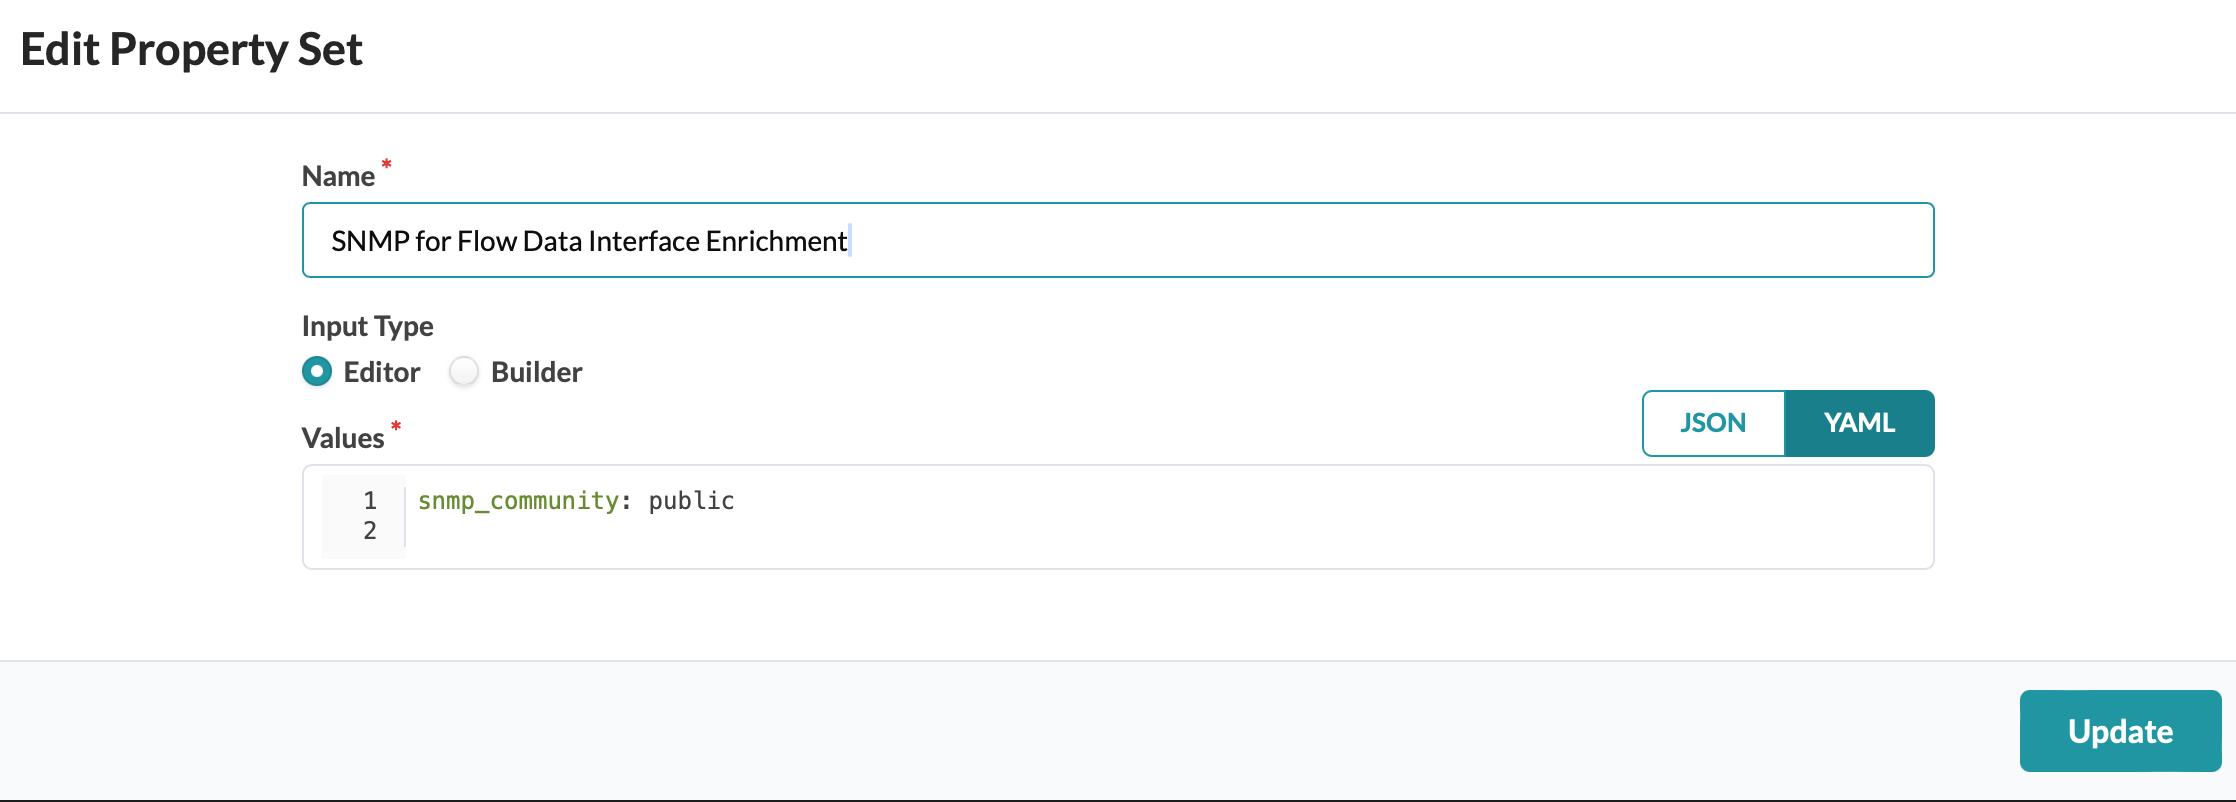Screen dimensions: 2236x802
Task: Select the Editor input type radio button
Action: (x=317, y=372)
